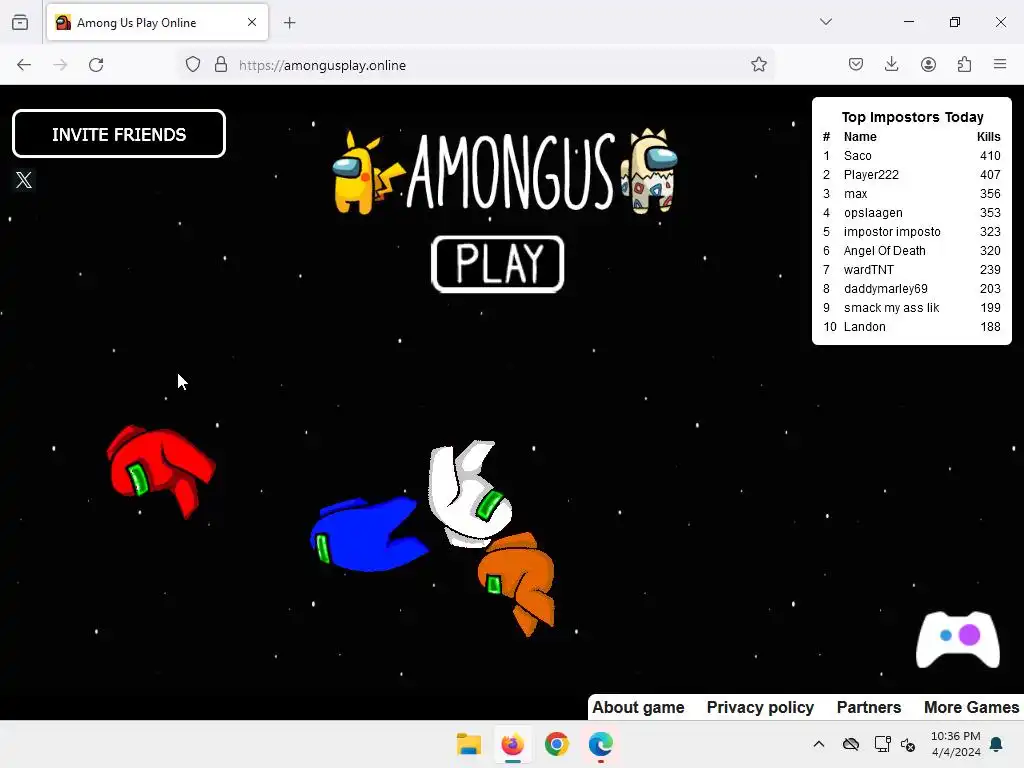Click the OneDrive cloud tray icon
This screenshot has height=768, width=1024.
850,743
